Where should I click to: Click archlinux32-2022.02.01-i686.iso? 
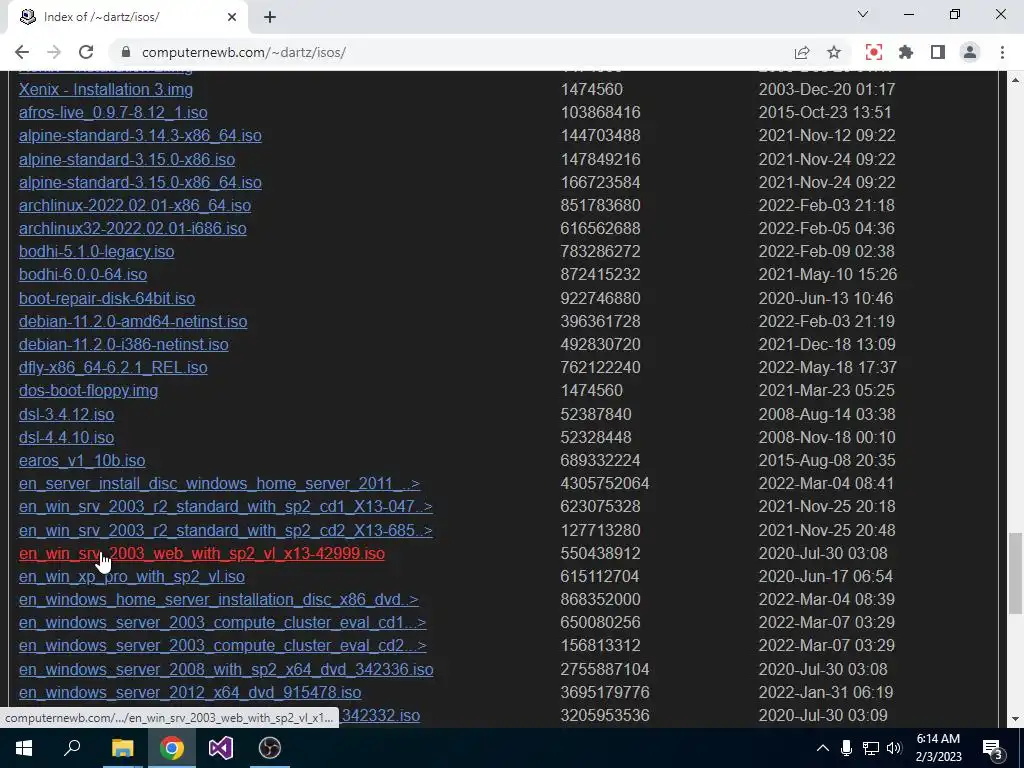coord(133,229)
